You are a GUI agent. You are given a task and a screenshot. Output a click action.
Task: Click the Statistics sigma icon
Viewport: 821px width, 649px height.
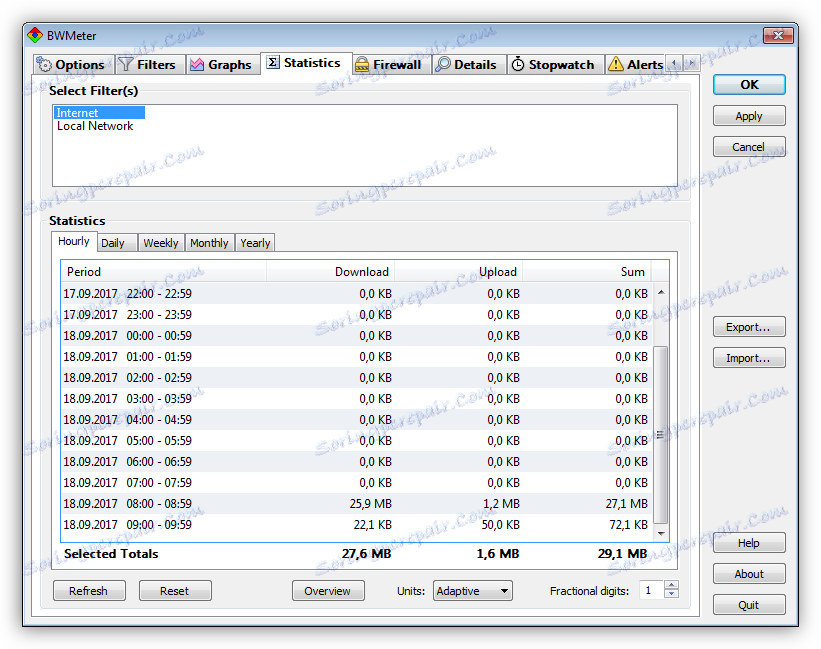(273, 62)
